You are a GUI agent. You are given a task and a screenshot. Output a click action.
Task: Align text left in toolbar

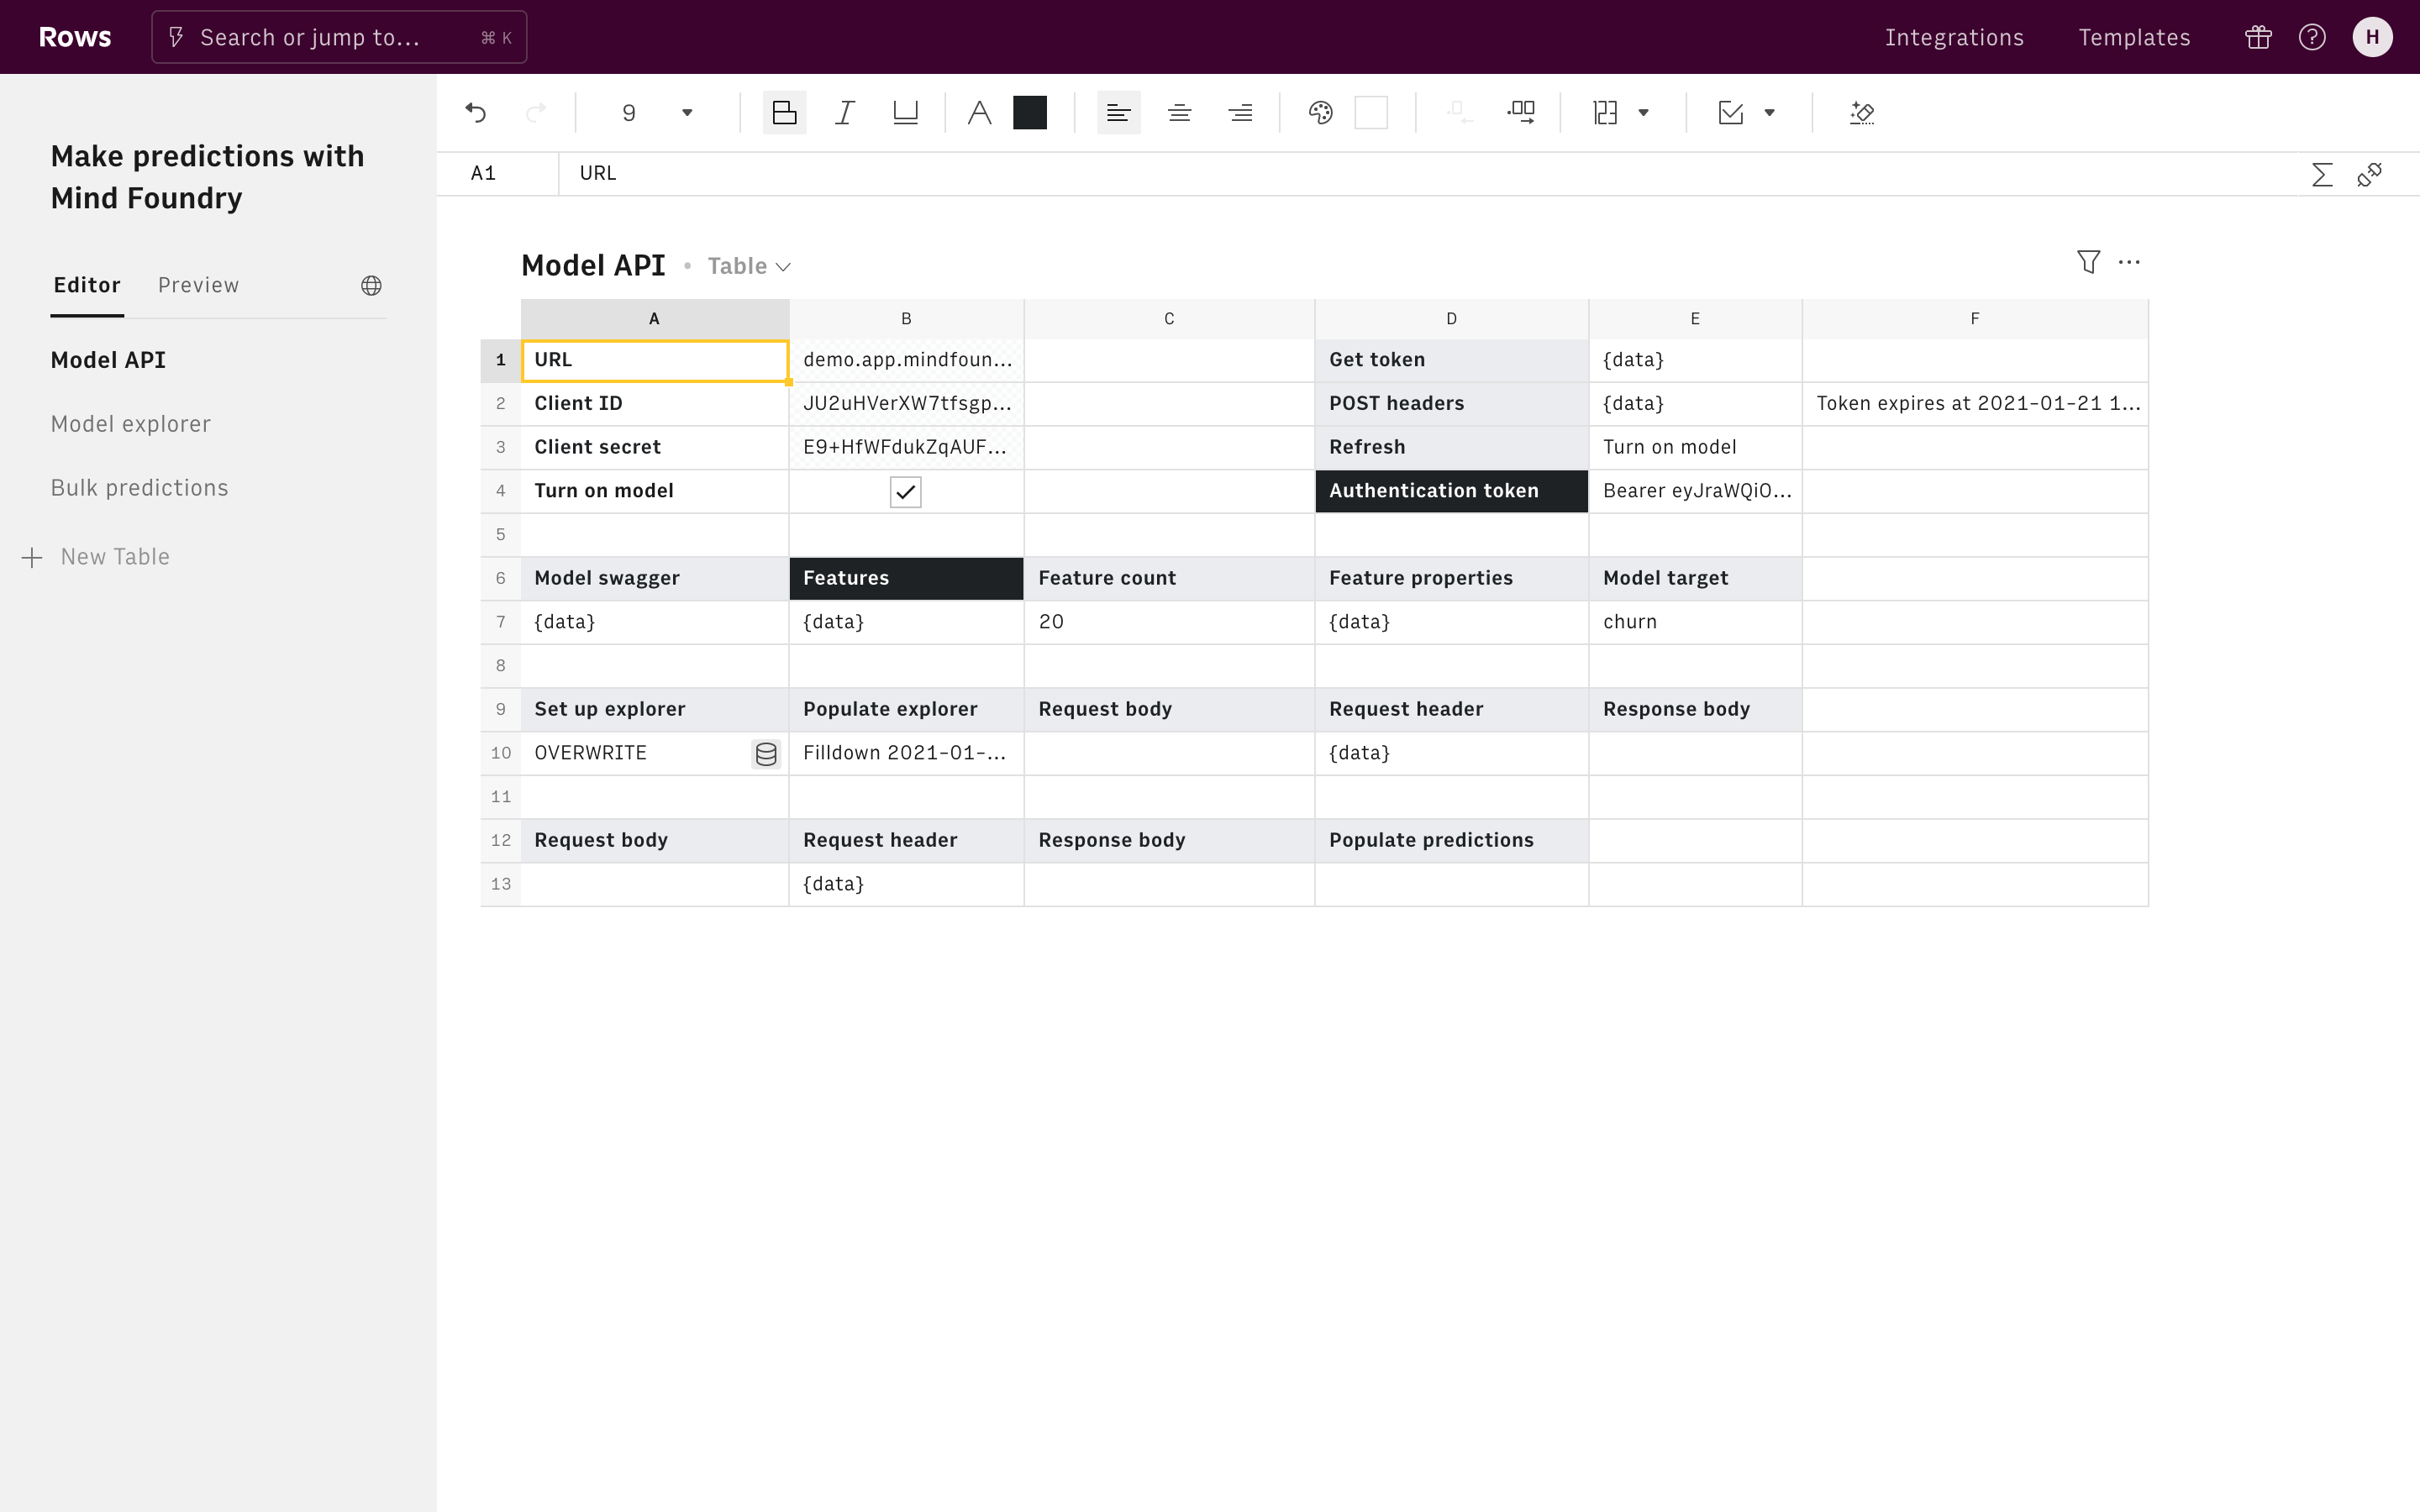(x=1119, y=113)
